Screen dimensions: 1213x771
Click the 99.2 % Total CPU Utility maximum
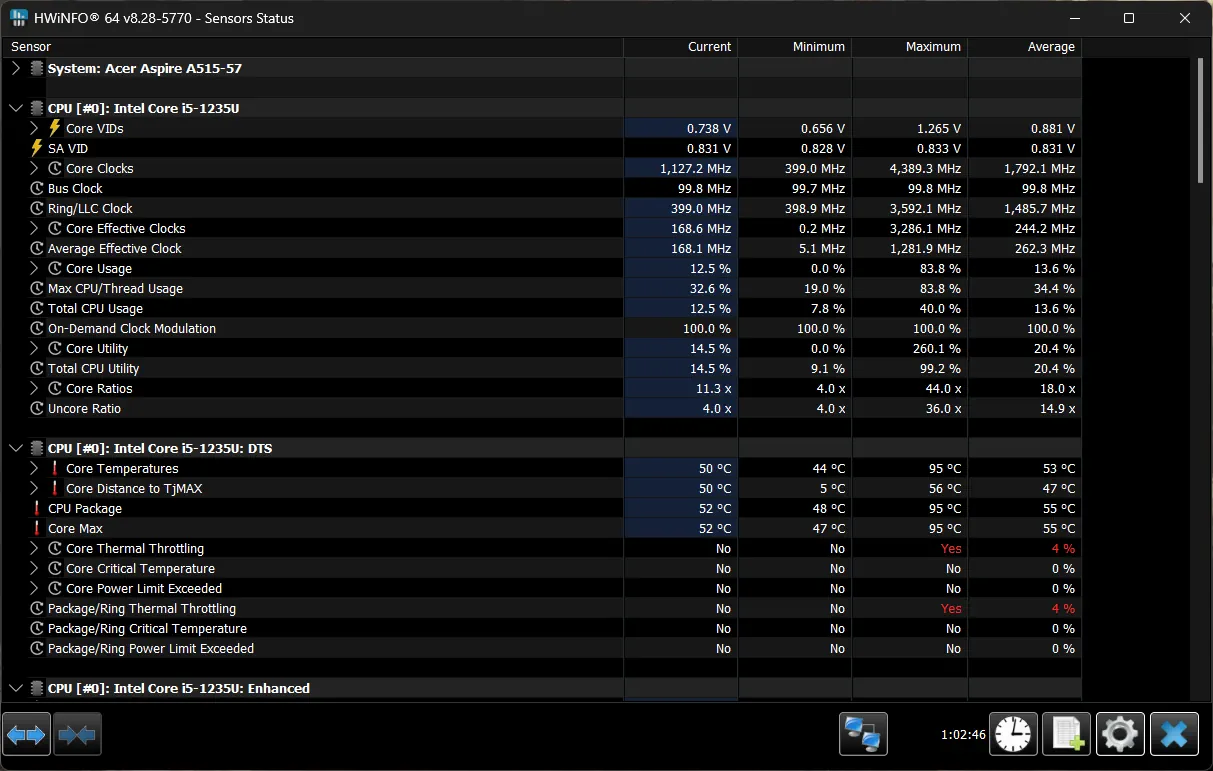942,368
